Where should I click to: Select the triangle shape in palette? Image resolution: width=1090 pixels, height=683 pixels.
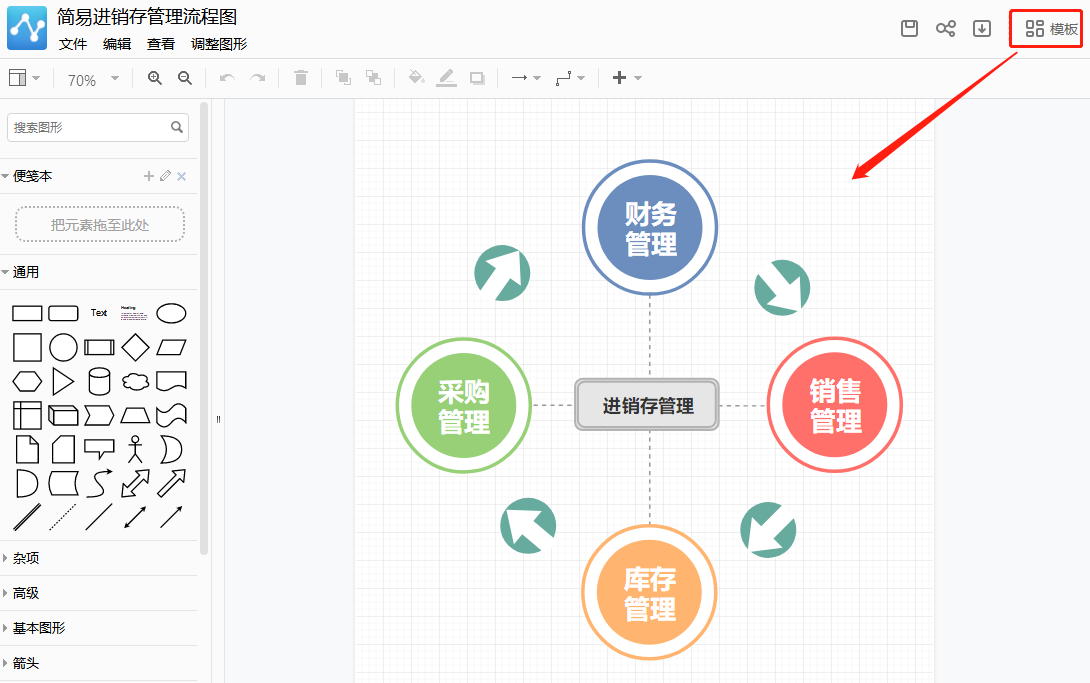[x=63, y=381]
